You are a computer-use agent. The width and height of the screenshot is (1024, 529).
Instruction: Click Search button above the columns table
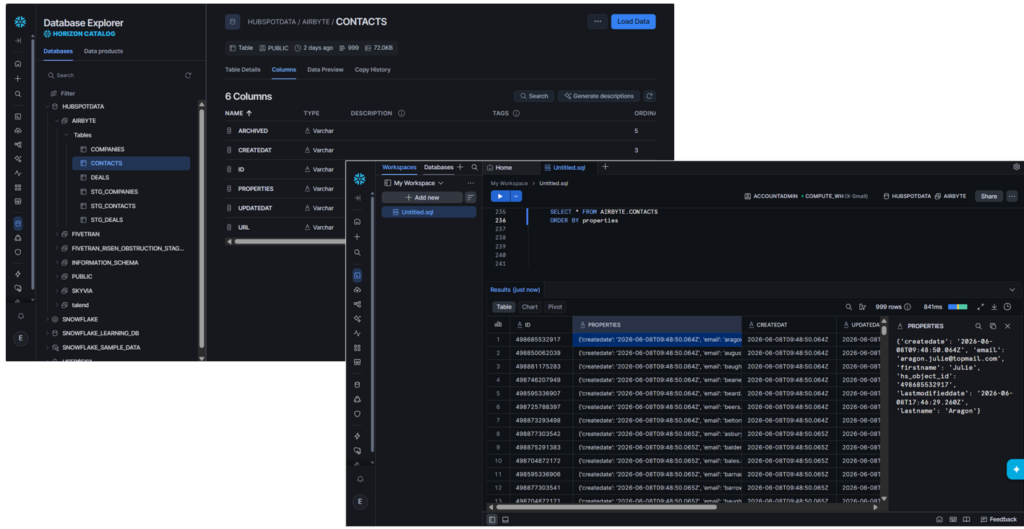coord(534,96)
